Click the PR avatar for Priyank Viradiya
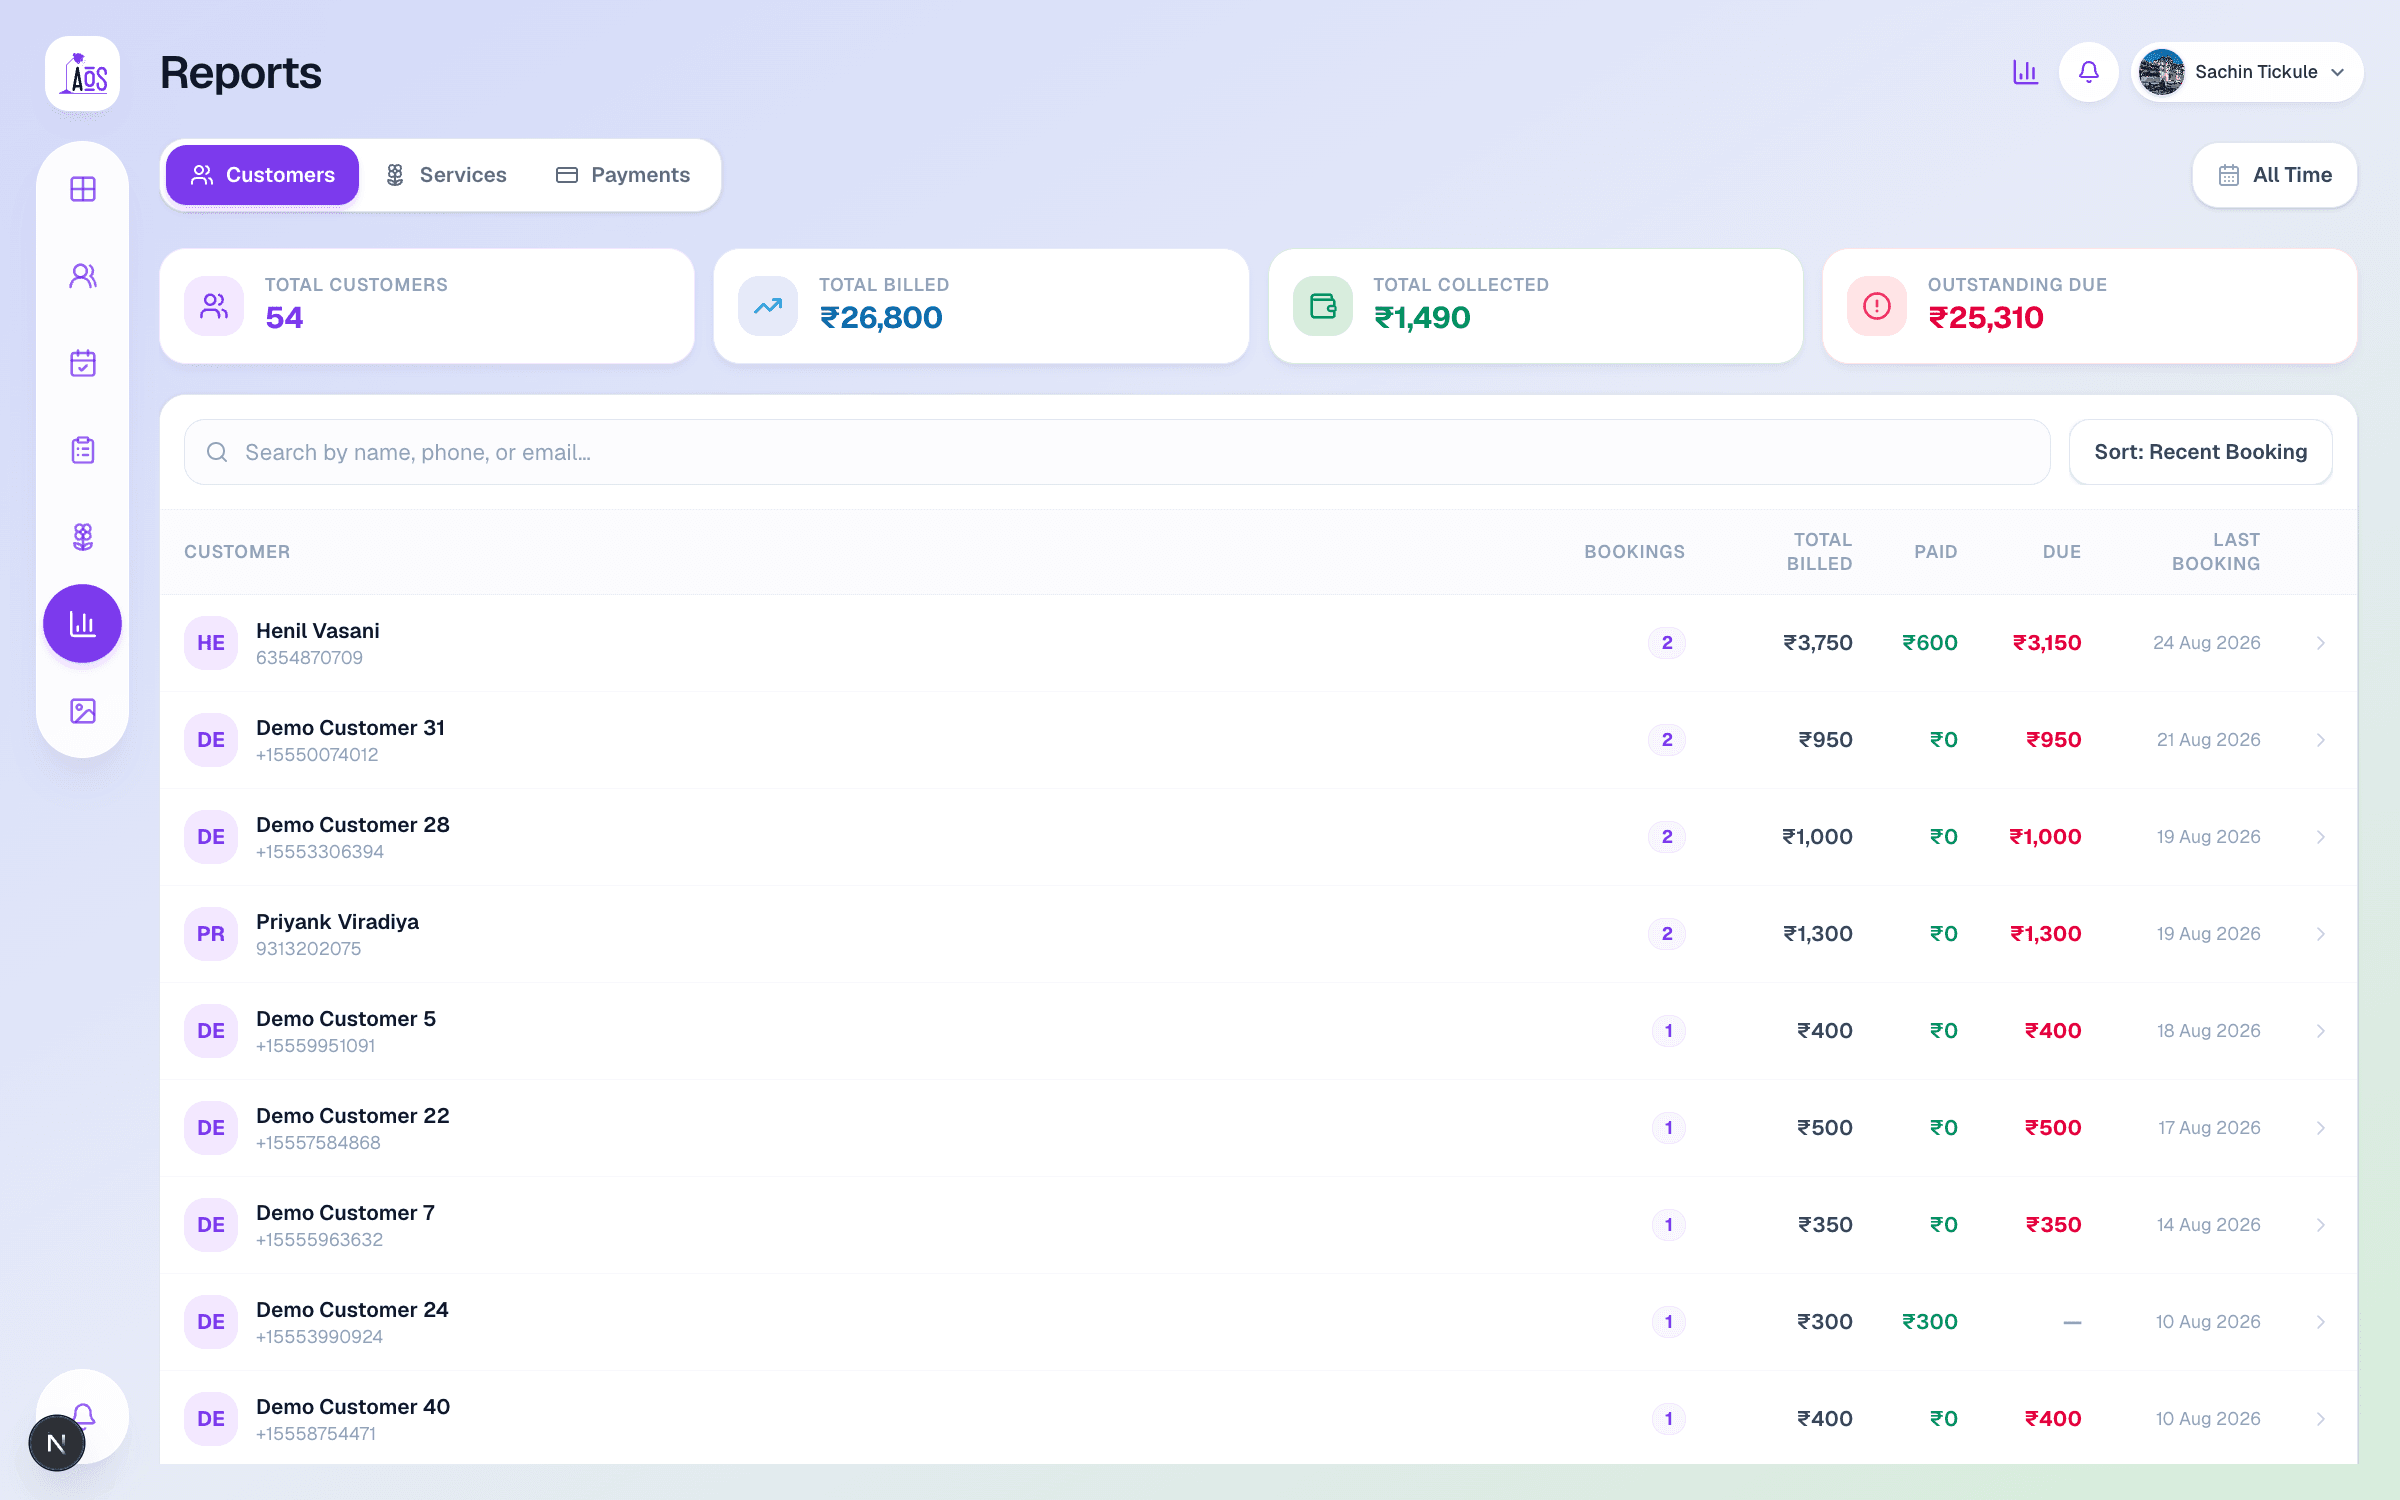Screen dimensions: 2400x1500 click(211, 934)
